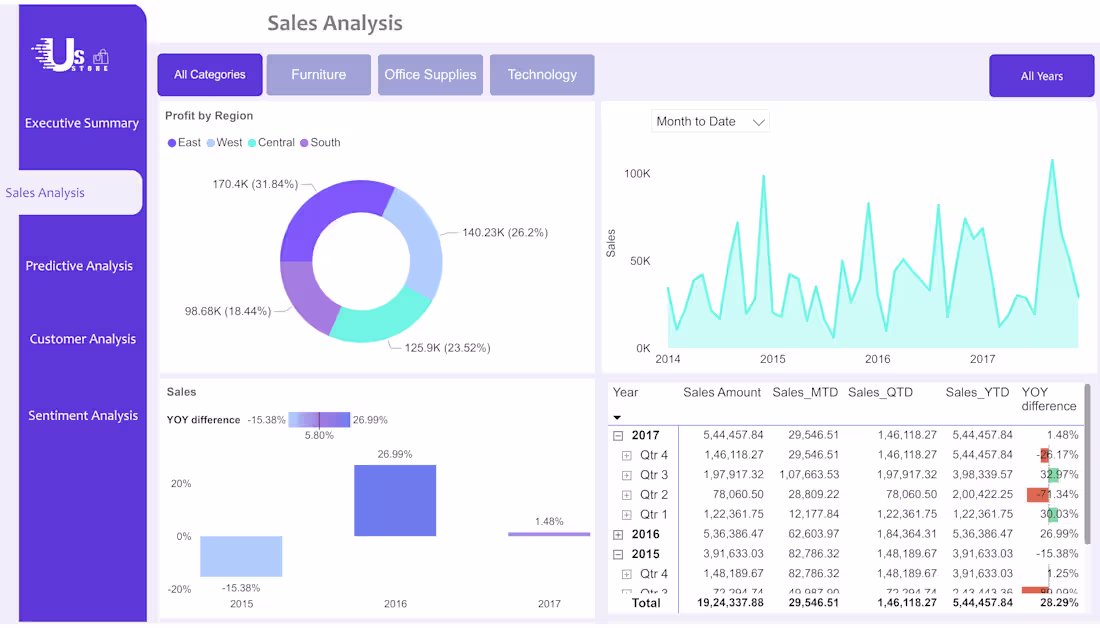
Task: Click the All Years button
Action: [x=1042, y=76]
